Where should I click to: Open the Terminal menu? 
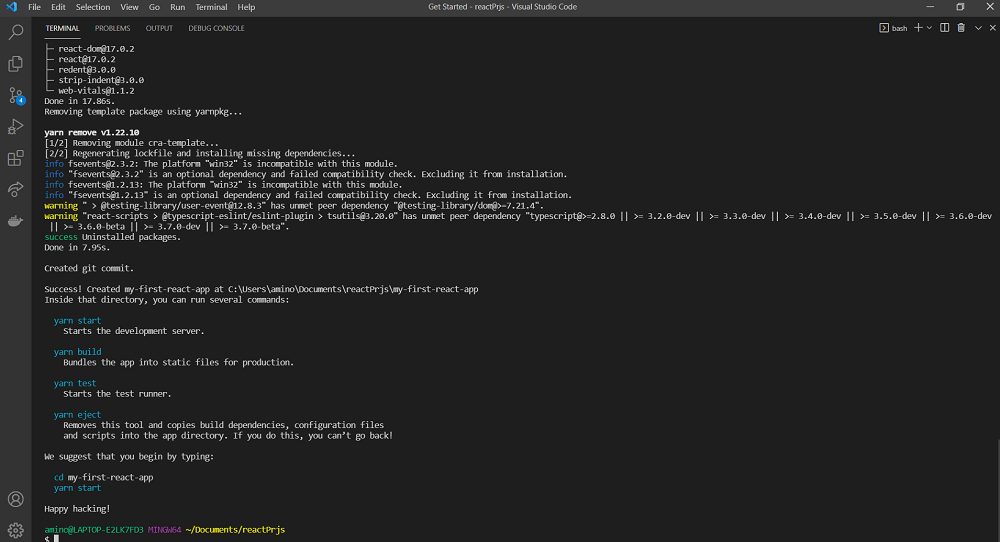211,7
